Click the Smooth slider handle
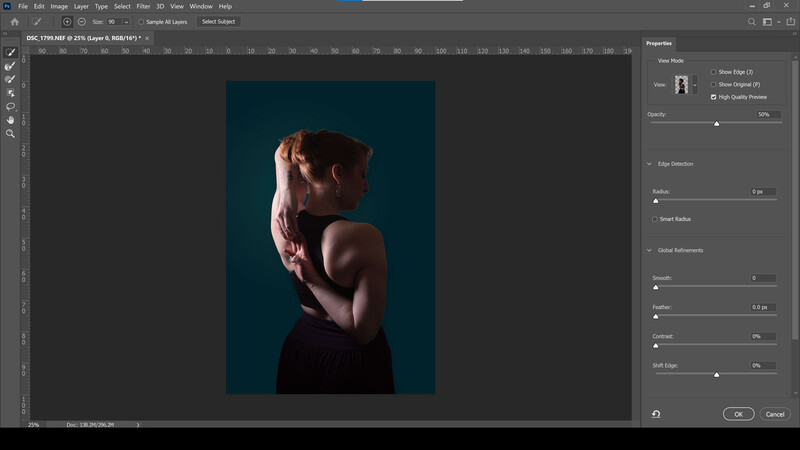 [x=656, y=287]
